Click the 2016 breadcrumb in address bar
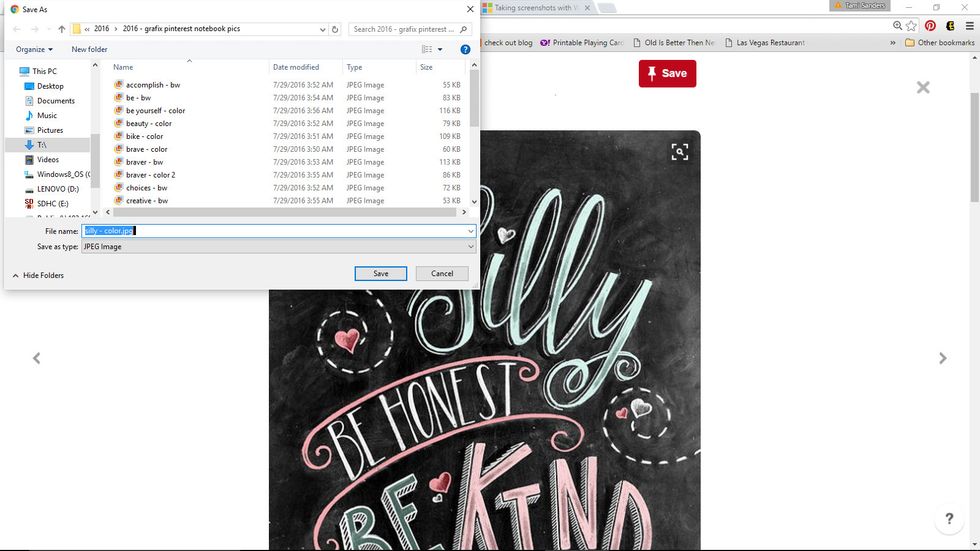The height and width of the screenshot is (551, 980). (x=101, y=29)
